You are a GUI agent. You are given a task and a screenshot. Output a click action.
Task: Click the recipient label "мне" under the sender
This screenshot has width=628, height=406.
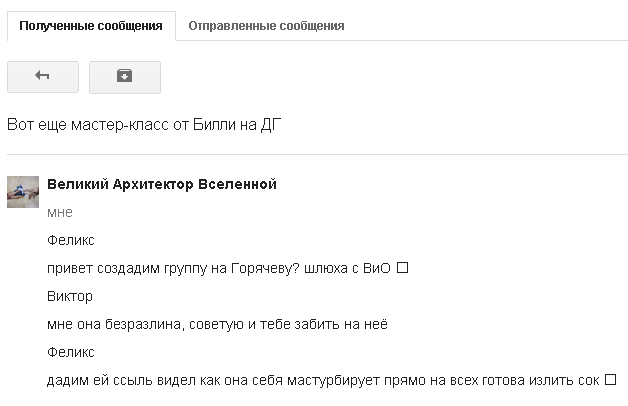pos(60,212)
